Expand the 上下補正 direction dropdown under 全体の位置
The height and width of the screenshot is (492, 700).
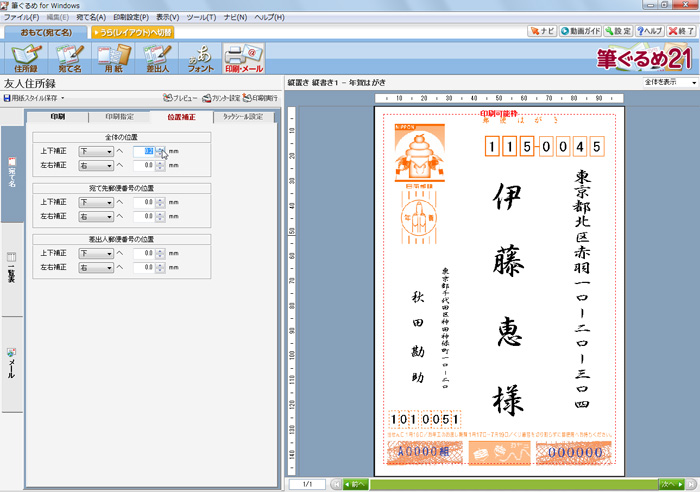(109, 151)
